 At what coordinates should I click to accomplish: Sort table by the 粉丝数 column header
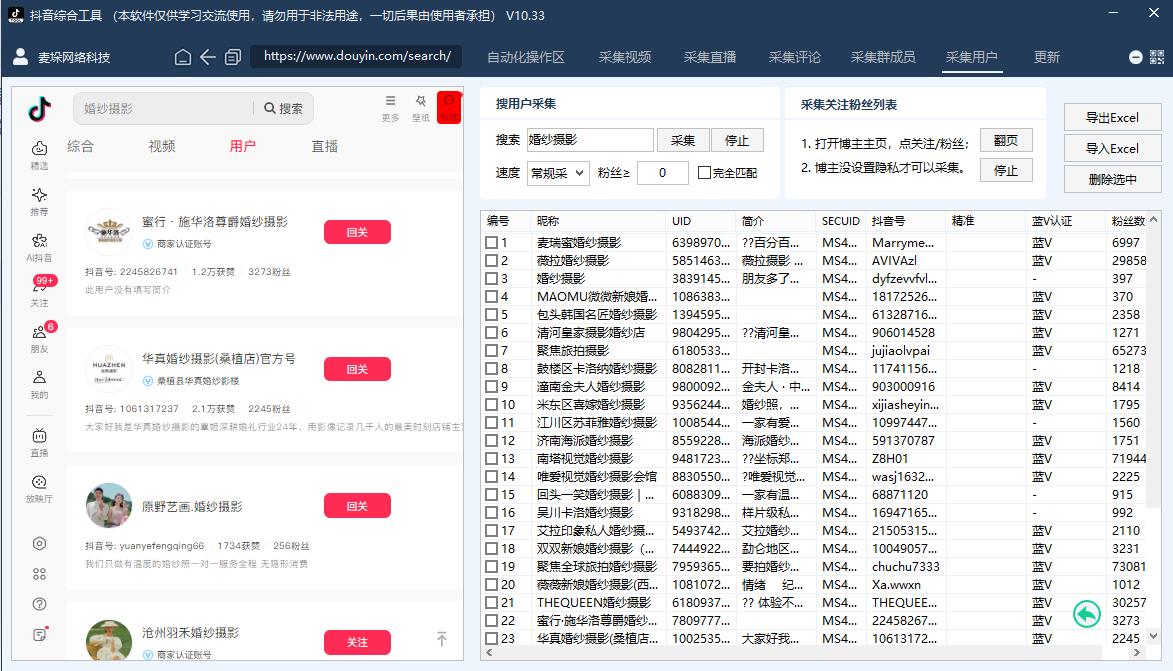pyautogui.click(x=1130, y=221)
